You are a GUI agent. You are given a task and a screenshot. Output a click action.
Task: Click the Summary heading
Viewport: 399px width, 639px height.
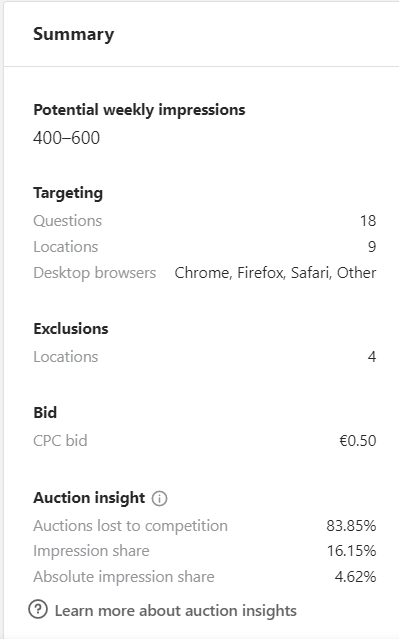[x=73, y=34]
